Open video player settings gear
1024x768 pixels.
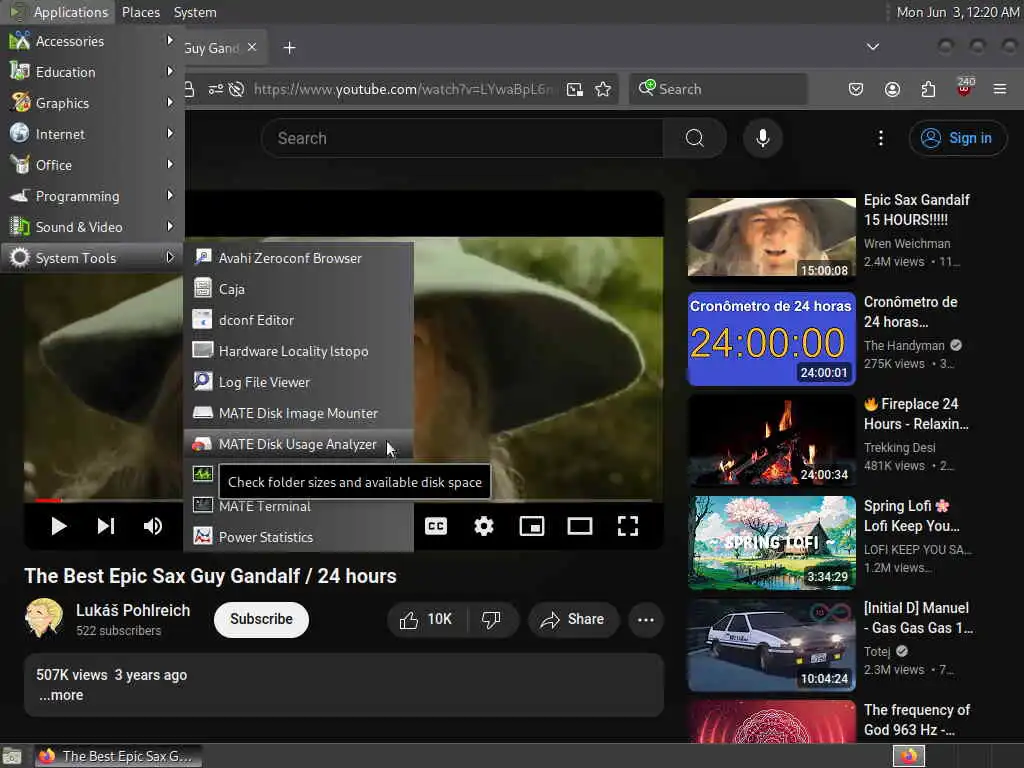pyautogui.click(x=484, y=526)
